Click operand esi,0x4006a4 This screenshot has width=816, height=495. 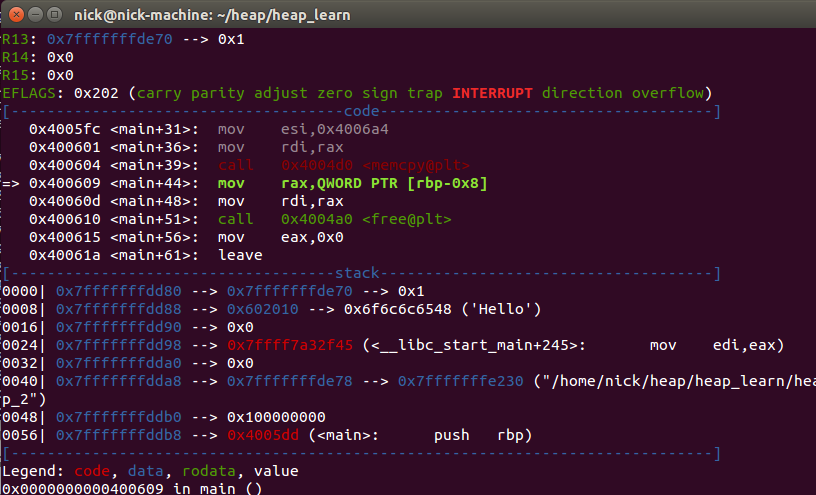pos(335,129)
